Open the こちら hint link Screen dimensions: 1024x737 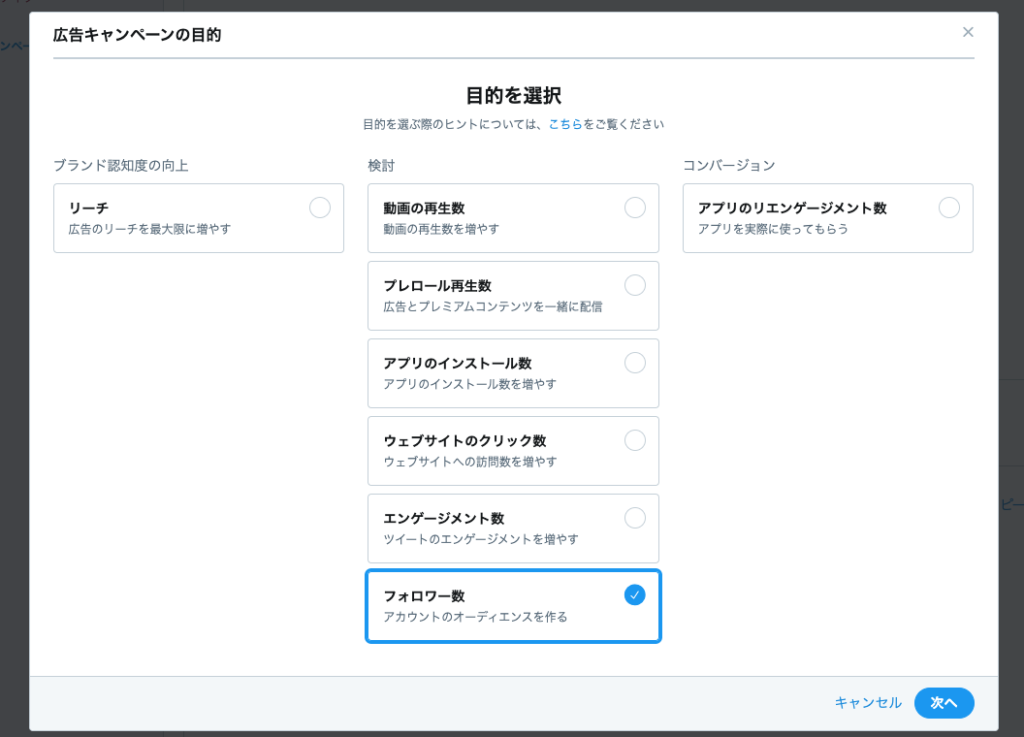point(565,125)
